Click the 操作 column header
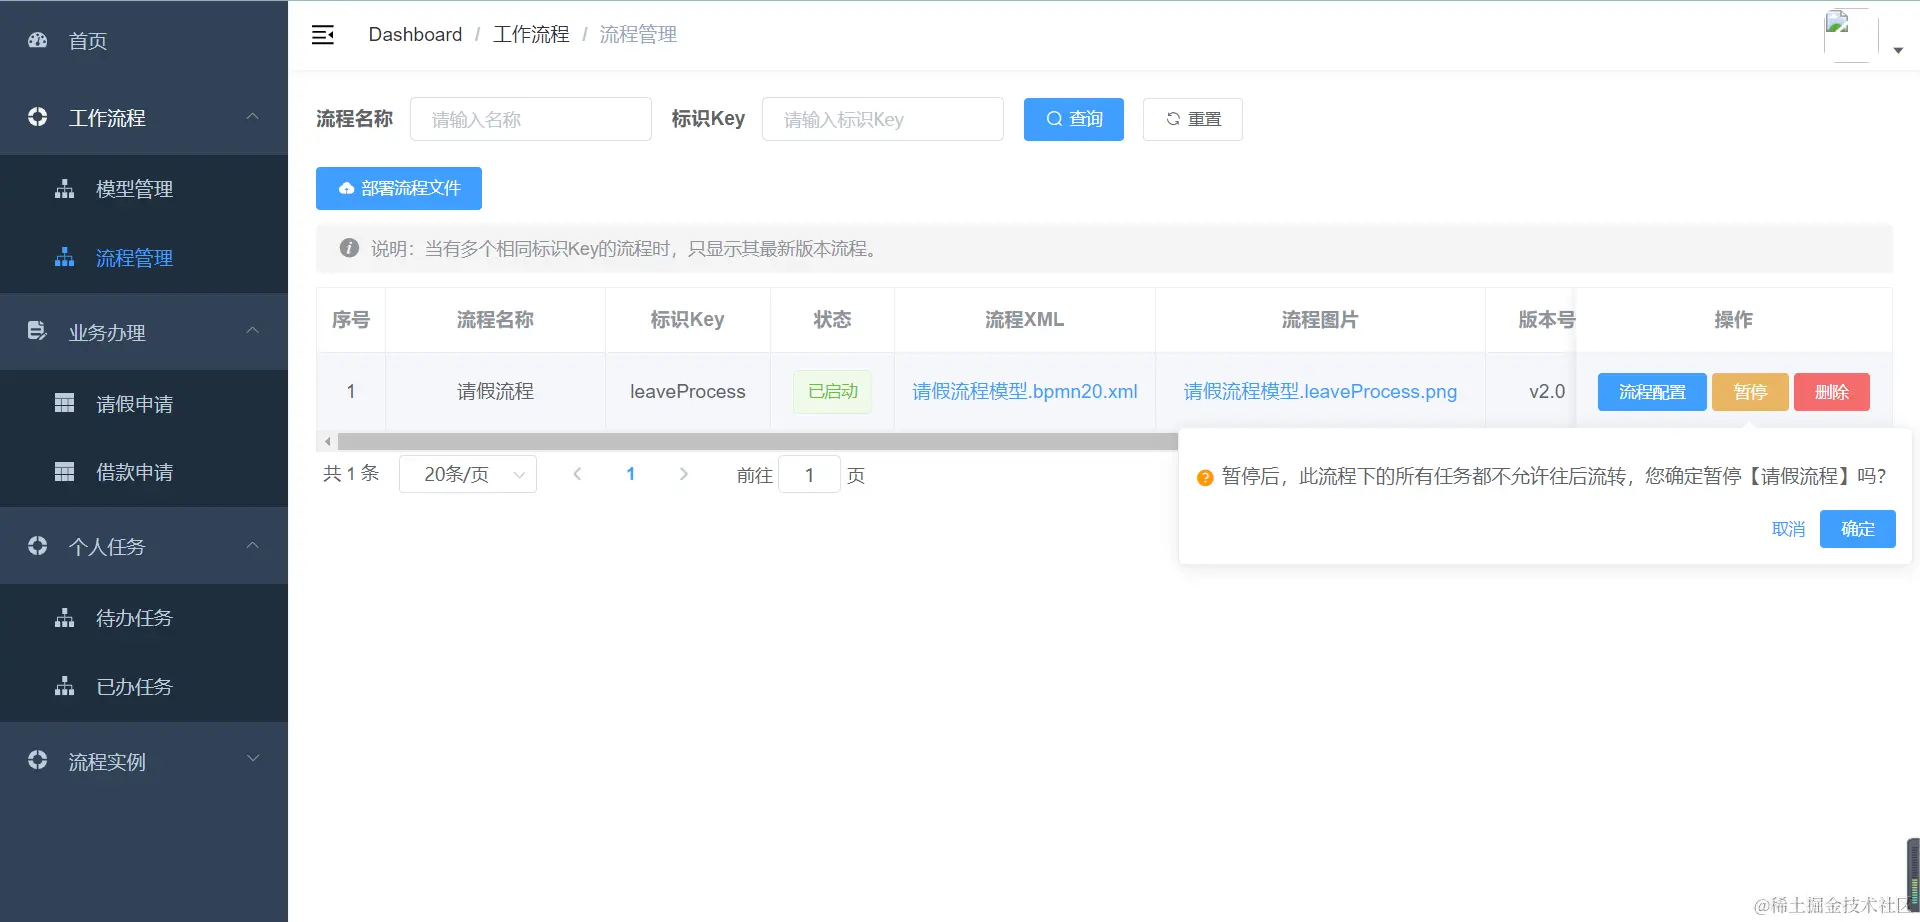 [1733, 320]
